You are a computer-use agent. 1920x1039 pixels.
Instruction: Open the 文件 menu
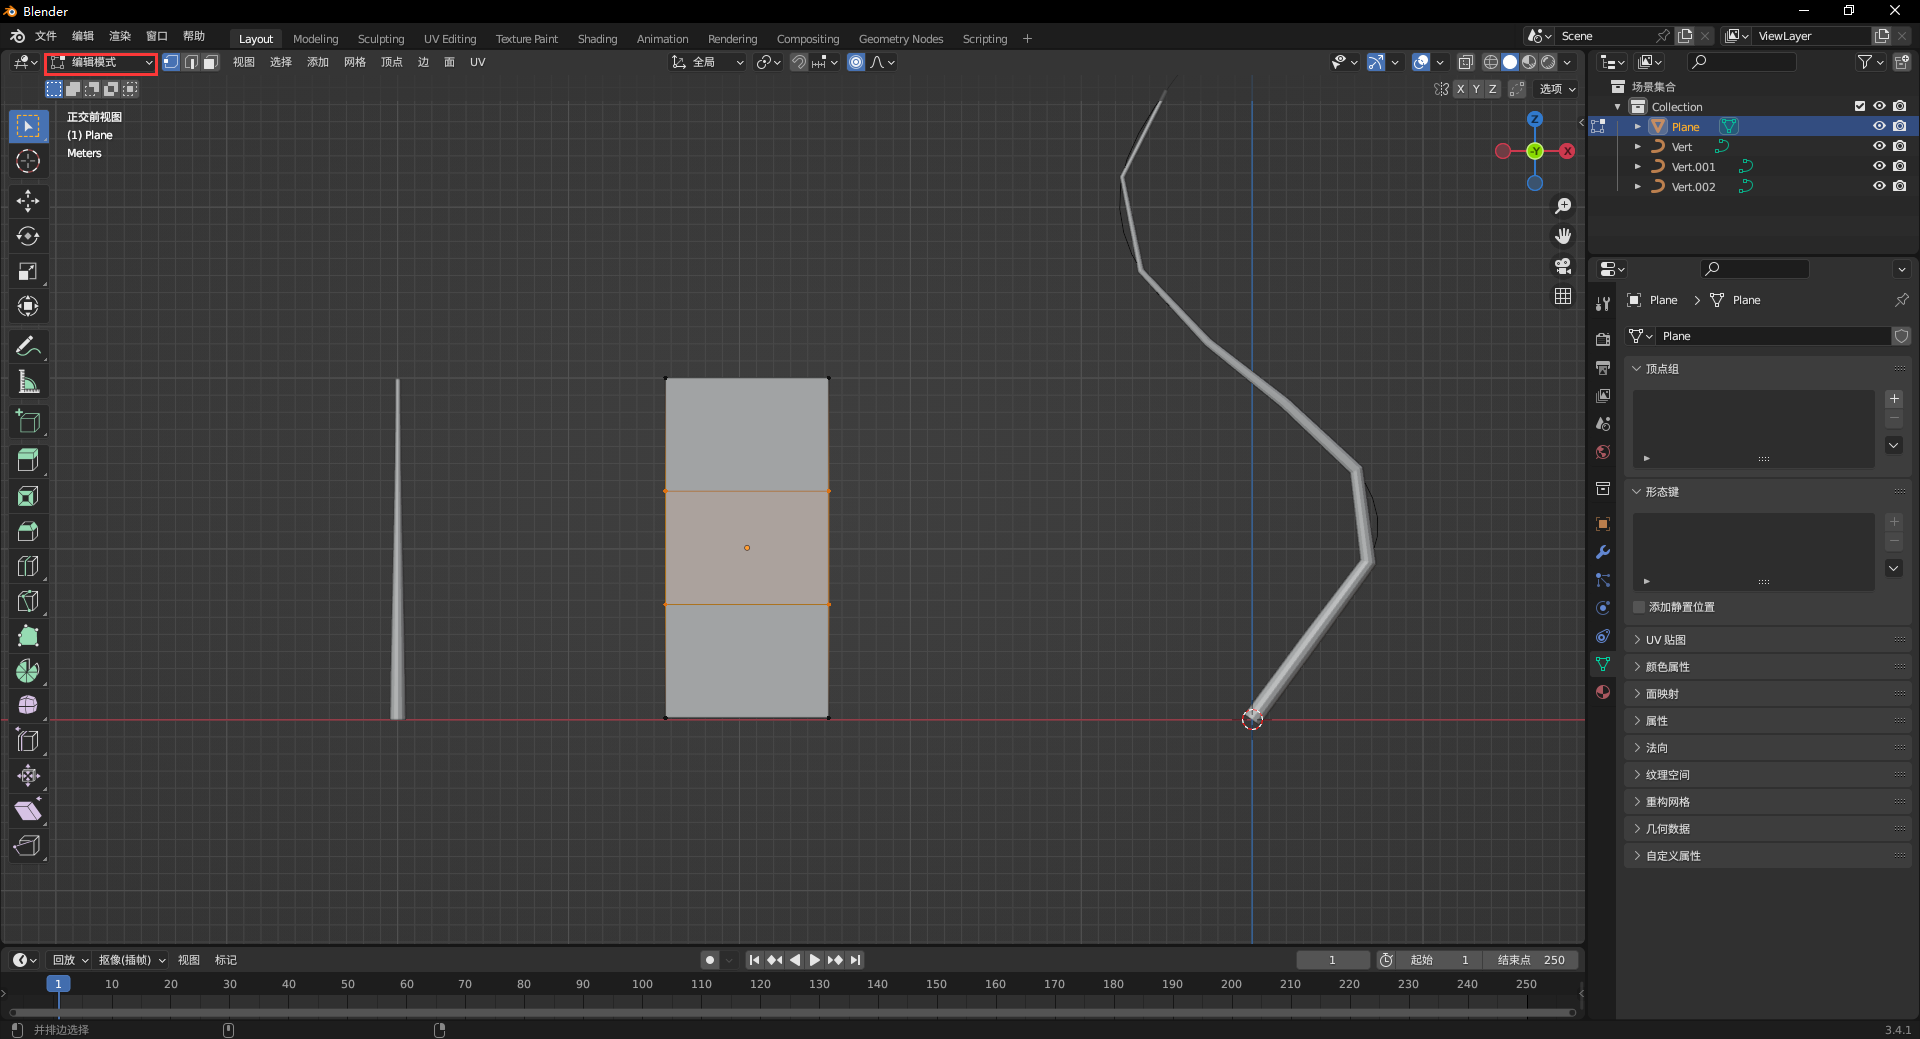pyautogui.click(x=46, y=36)
